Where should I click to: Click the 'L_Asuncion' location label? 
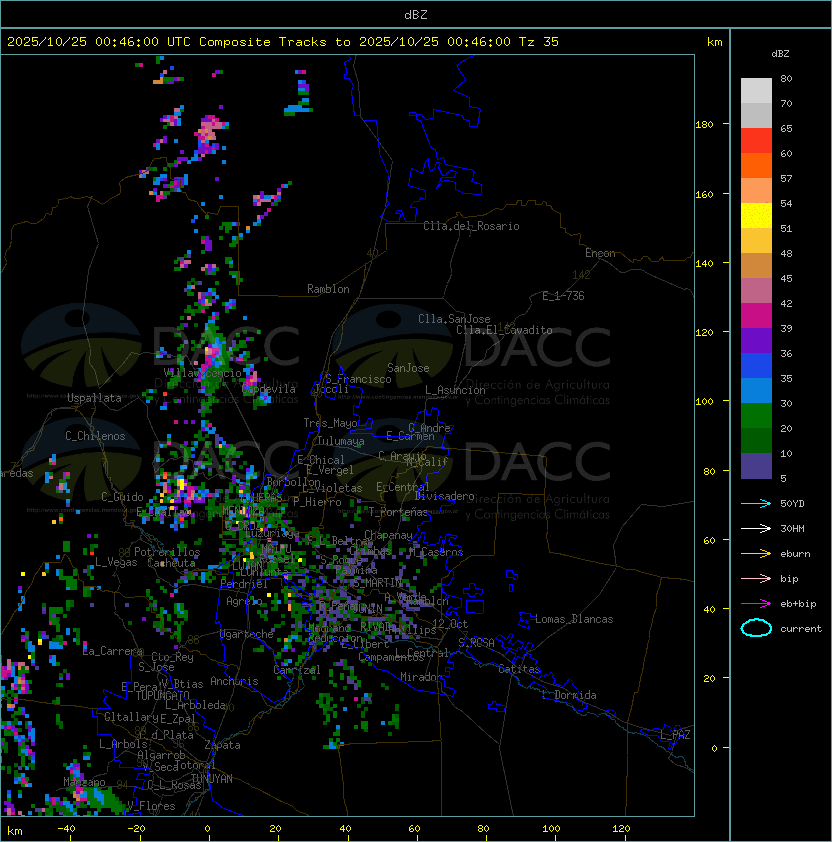[455, 390]
